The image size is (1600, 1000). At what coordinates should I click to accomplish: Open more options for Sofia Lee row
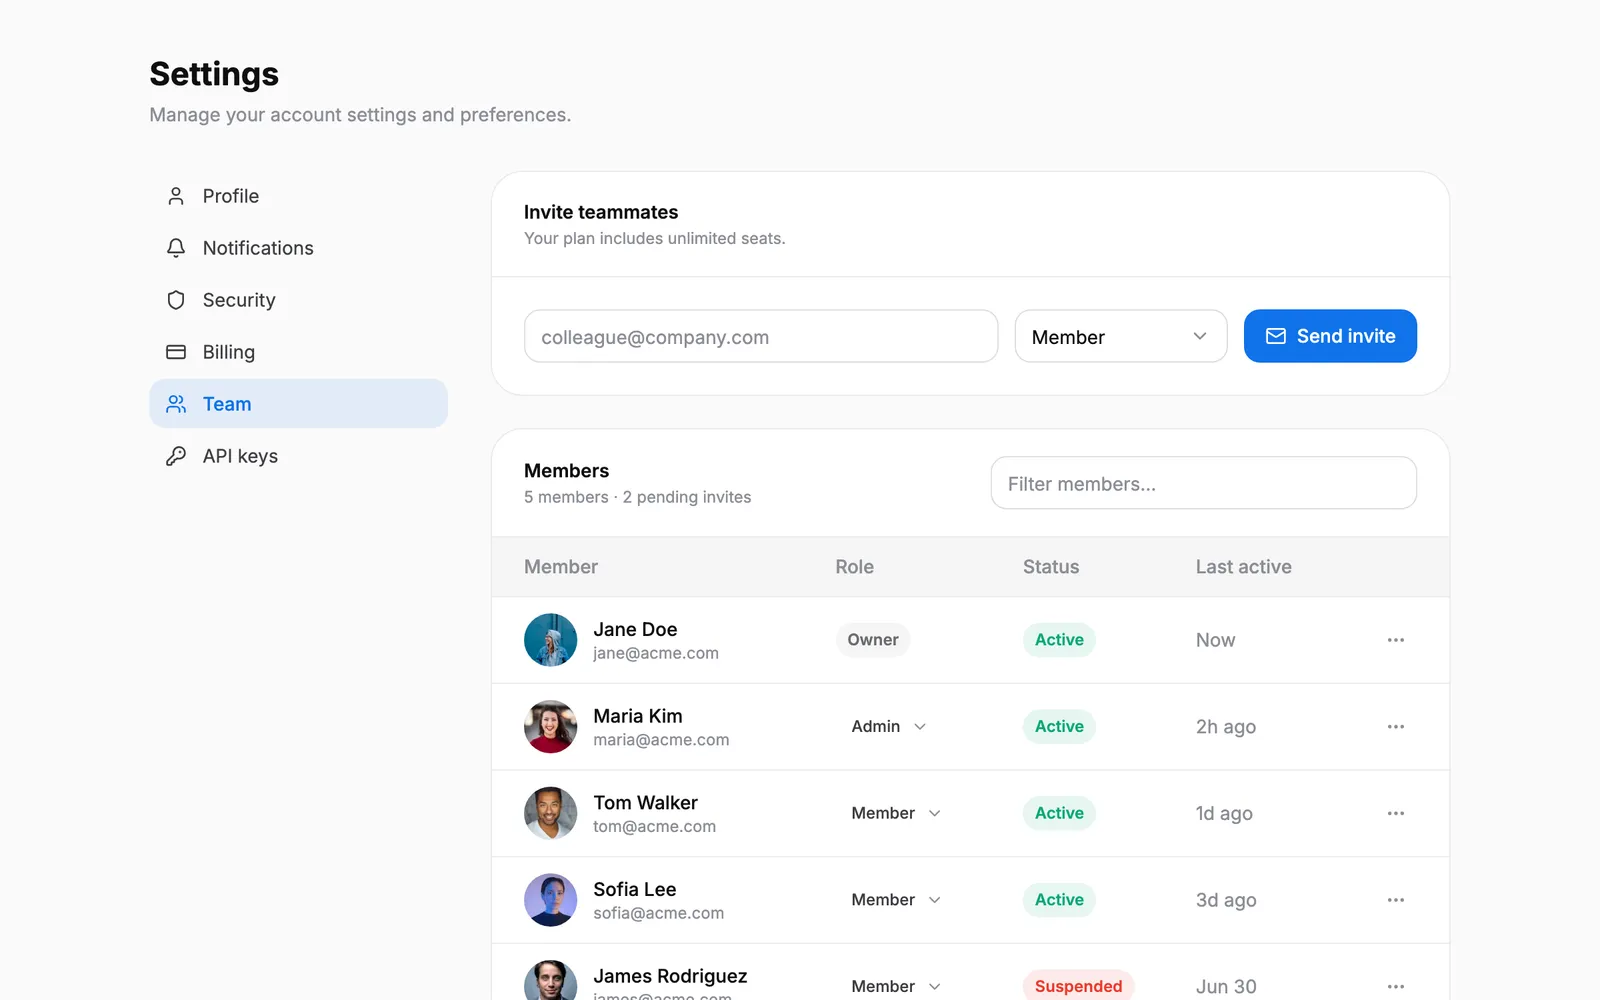(1396, 900)
